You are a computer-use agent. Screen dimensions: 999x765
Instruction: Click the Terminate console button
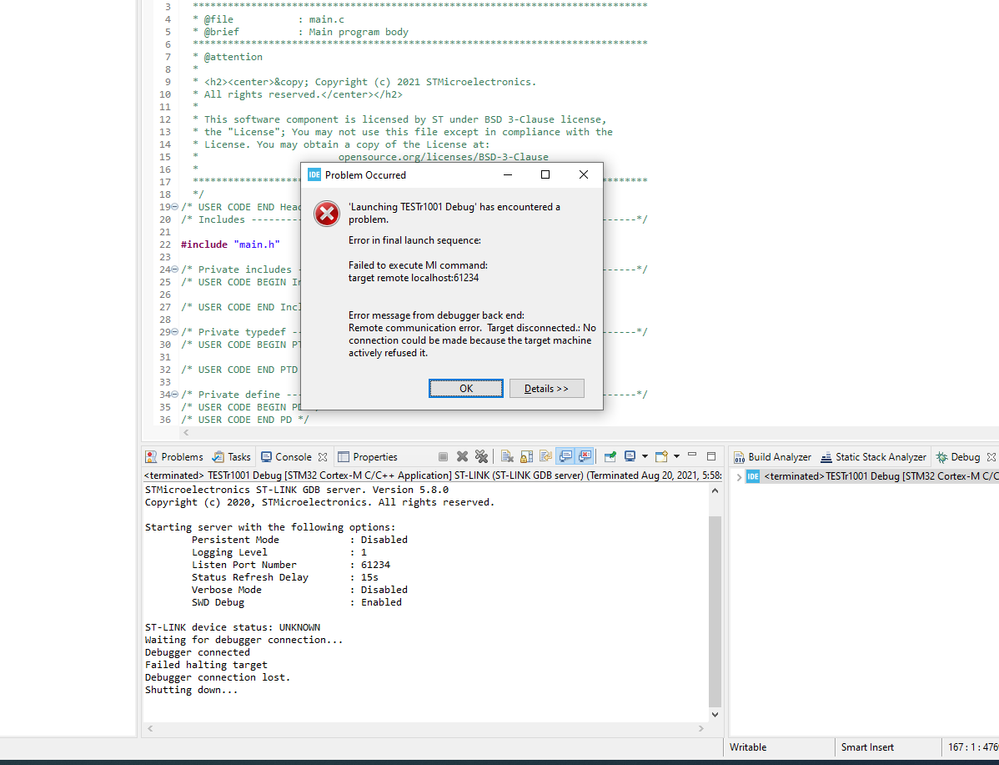point(443,457)
